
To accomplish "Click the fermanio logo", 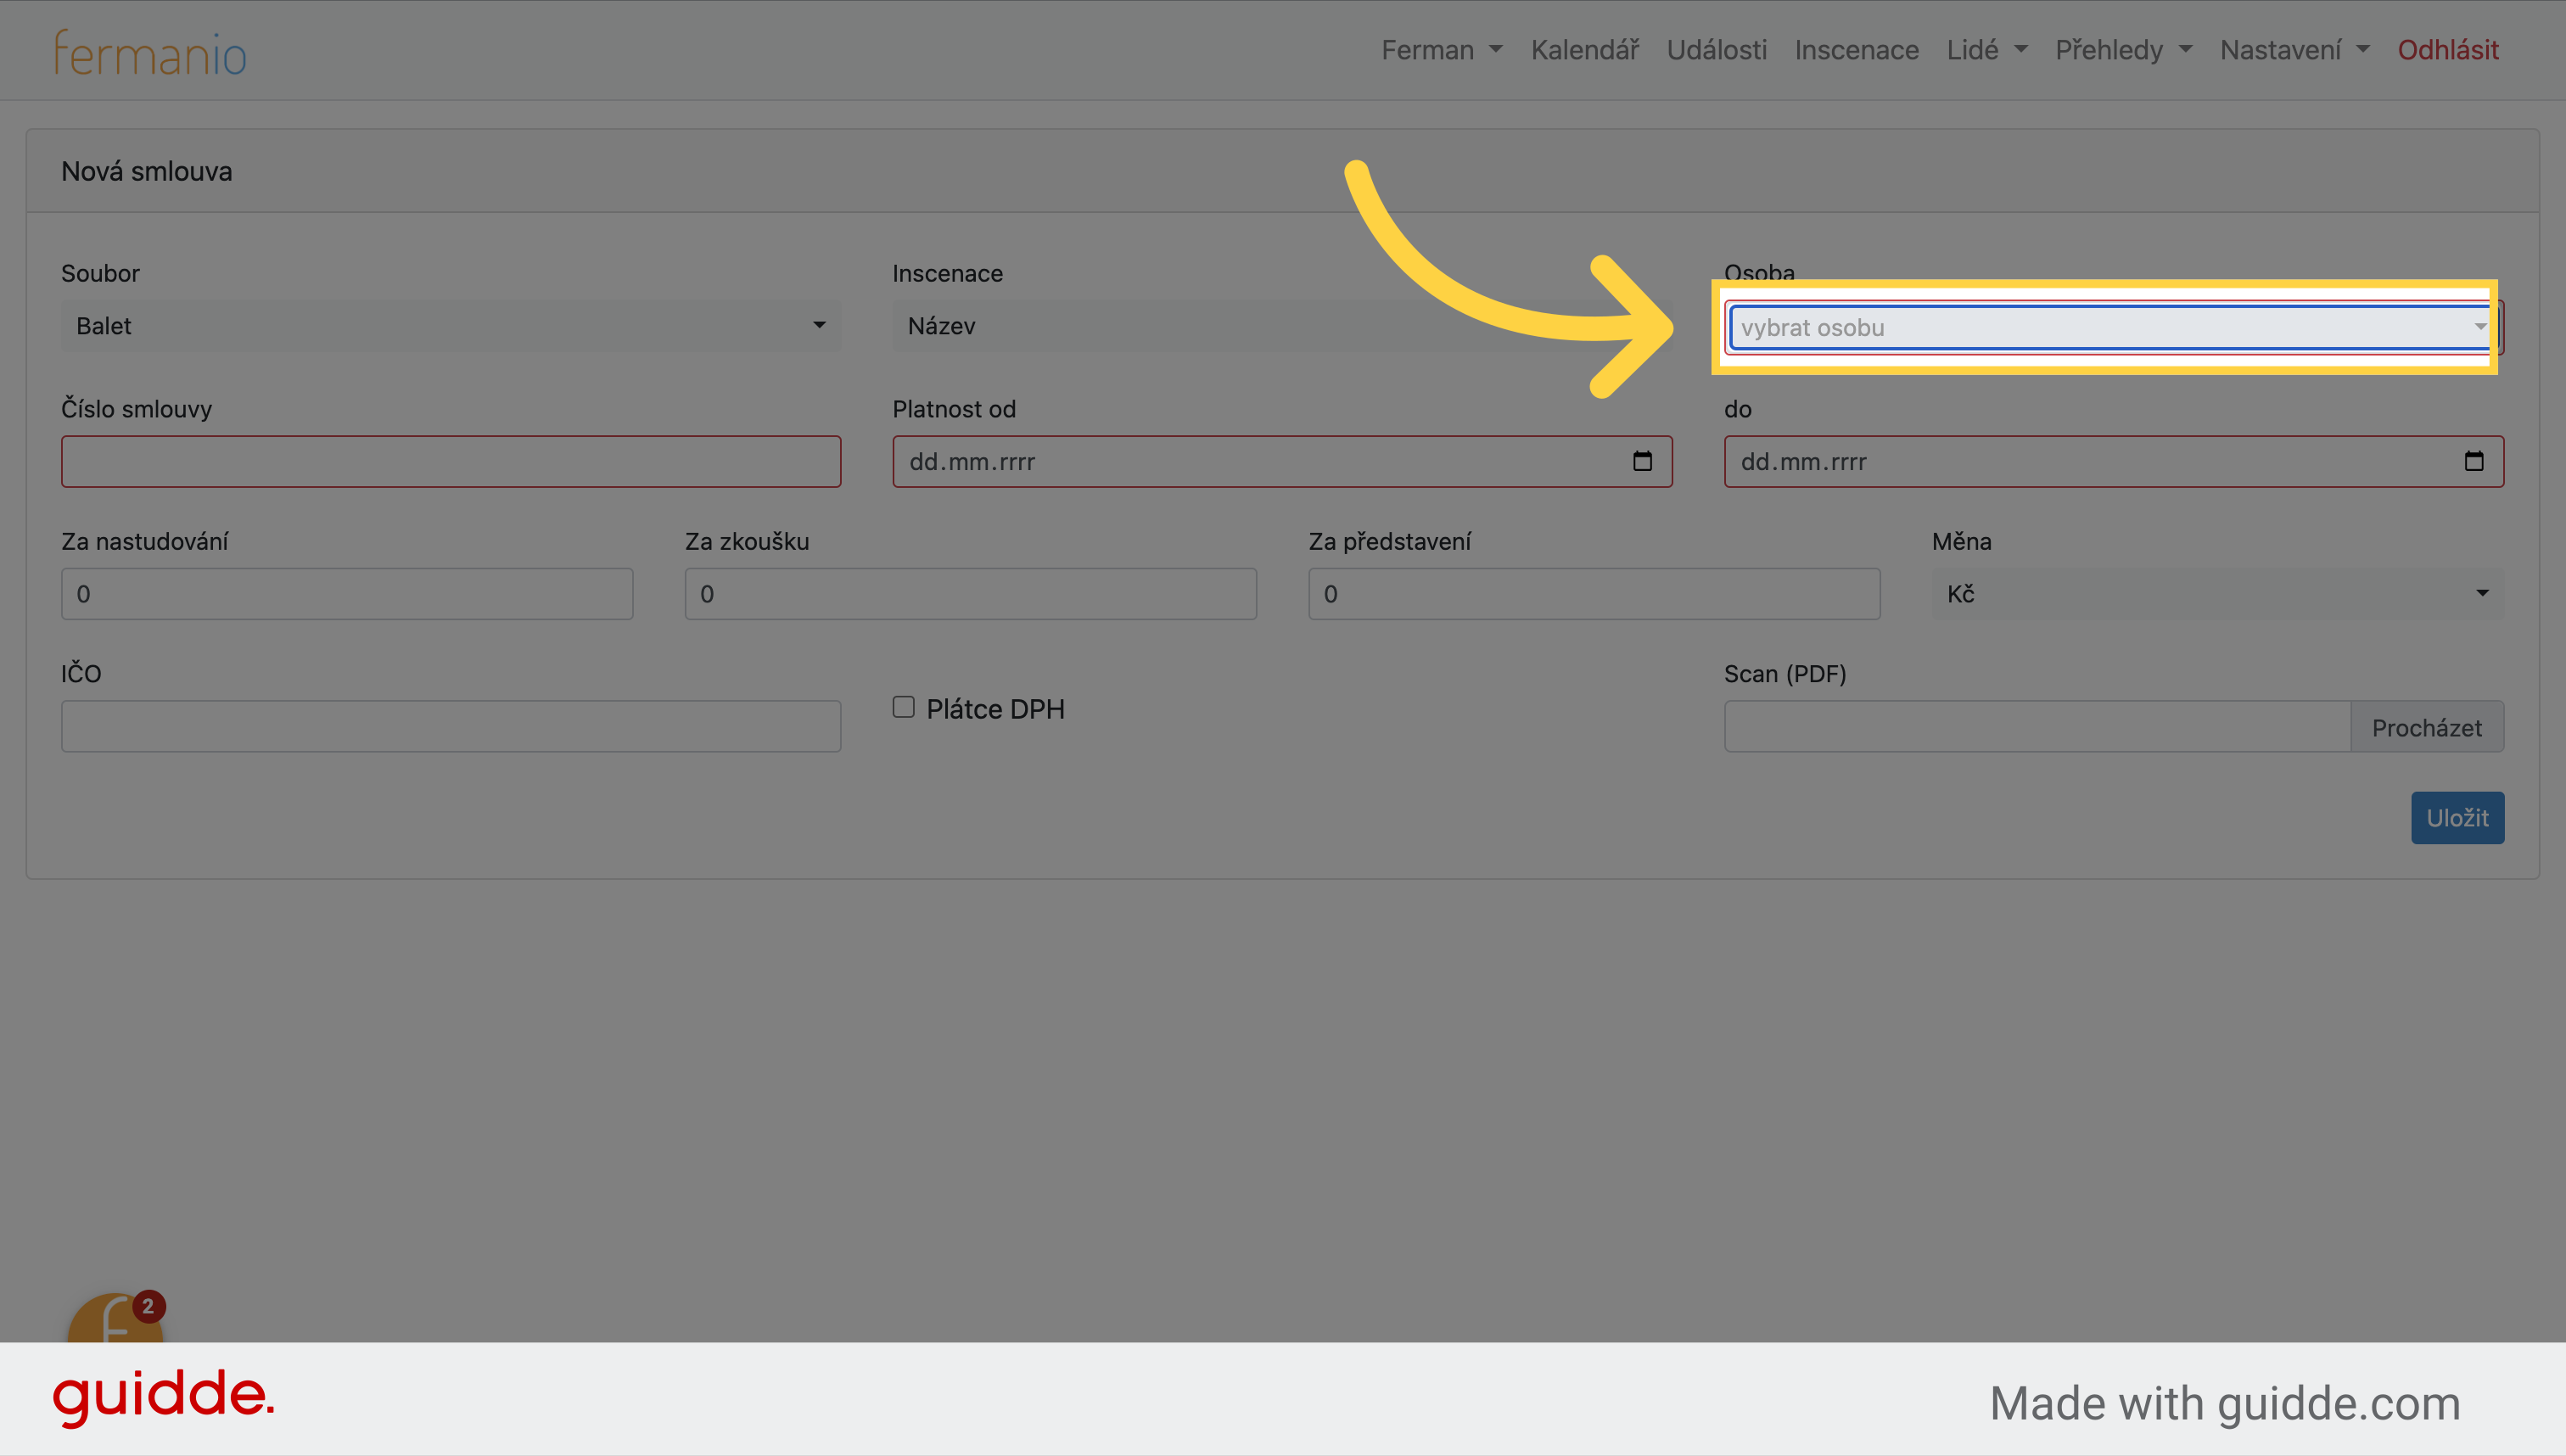I will pos(150,52).
